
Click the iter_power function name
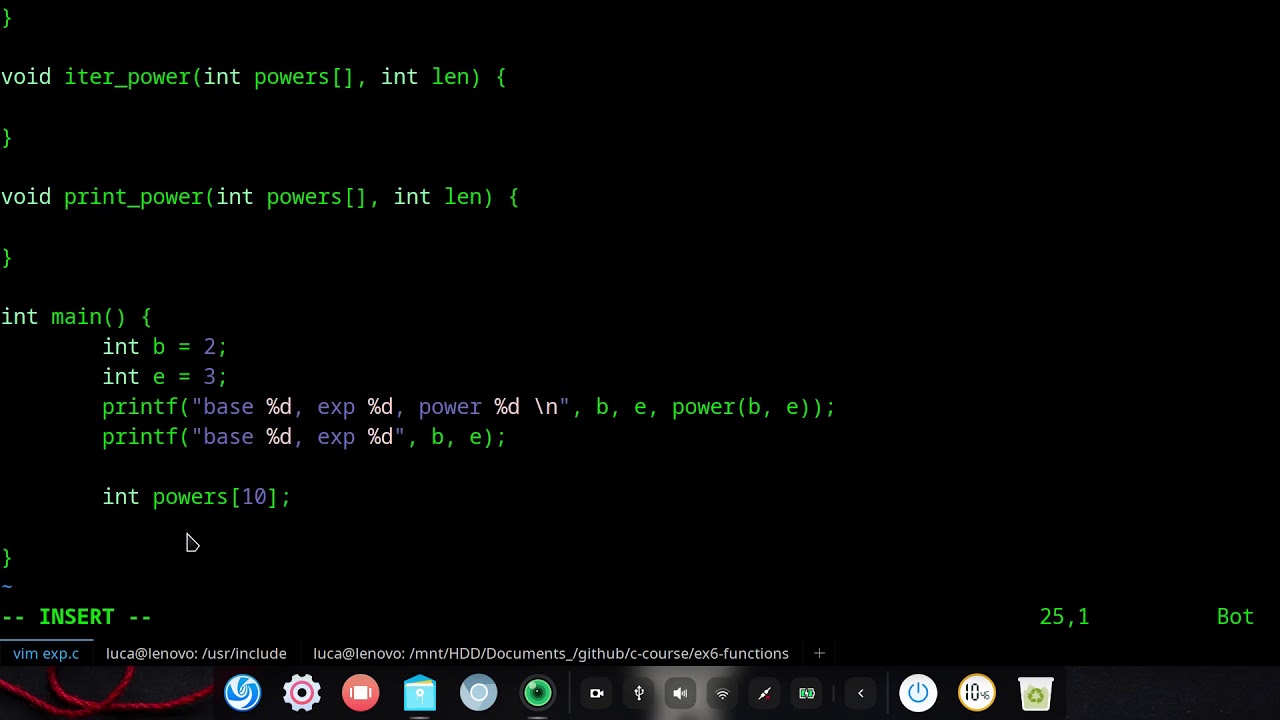[127, 77]
